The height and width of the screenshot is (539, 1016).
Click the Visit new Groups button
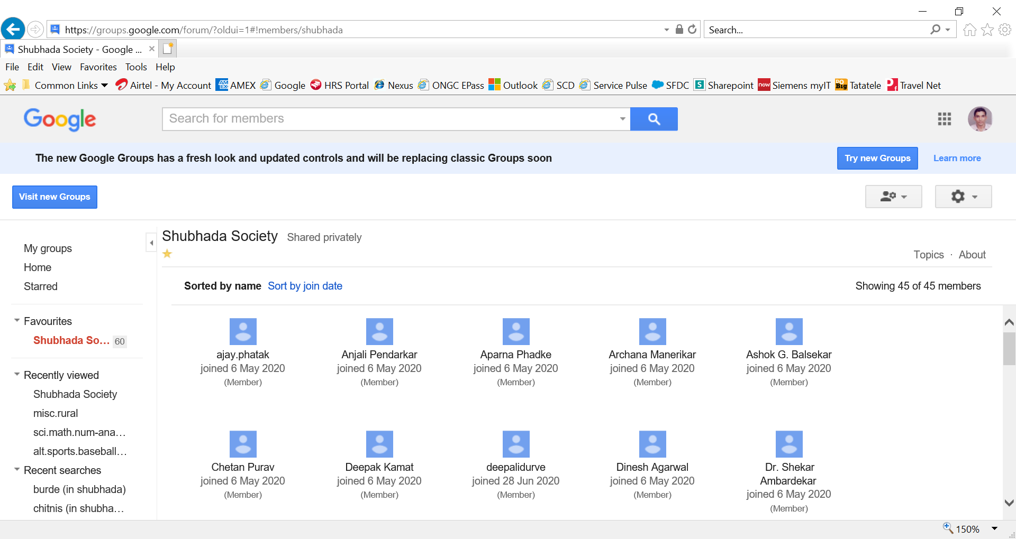point(54,197)
